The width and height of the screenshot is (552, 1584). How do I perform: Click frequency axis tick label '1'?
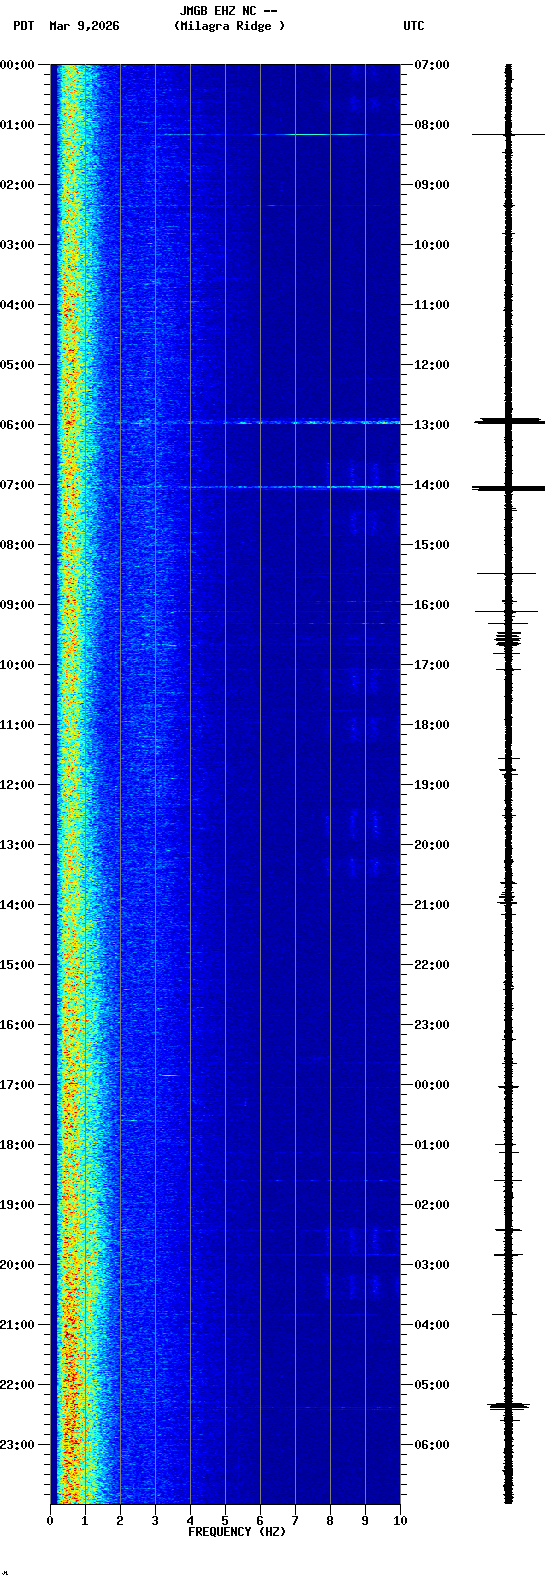coord(85,1521)
